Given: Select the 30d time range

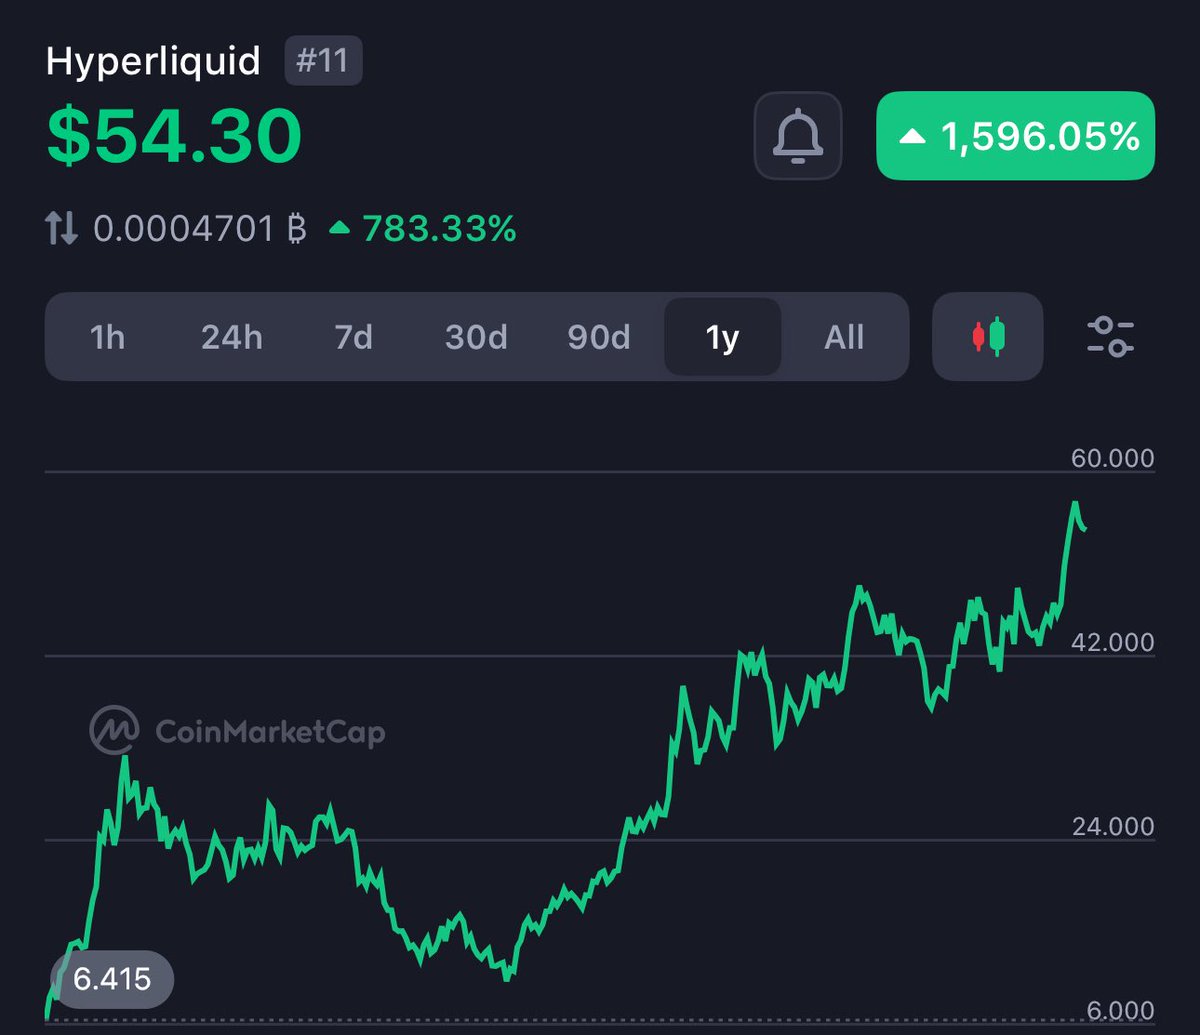Looking at the screenshot, I should coord(476,337).
